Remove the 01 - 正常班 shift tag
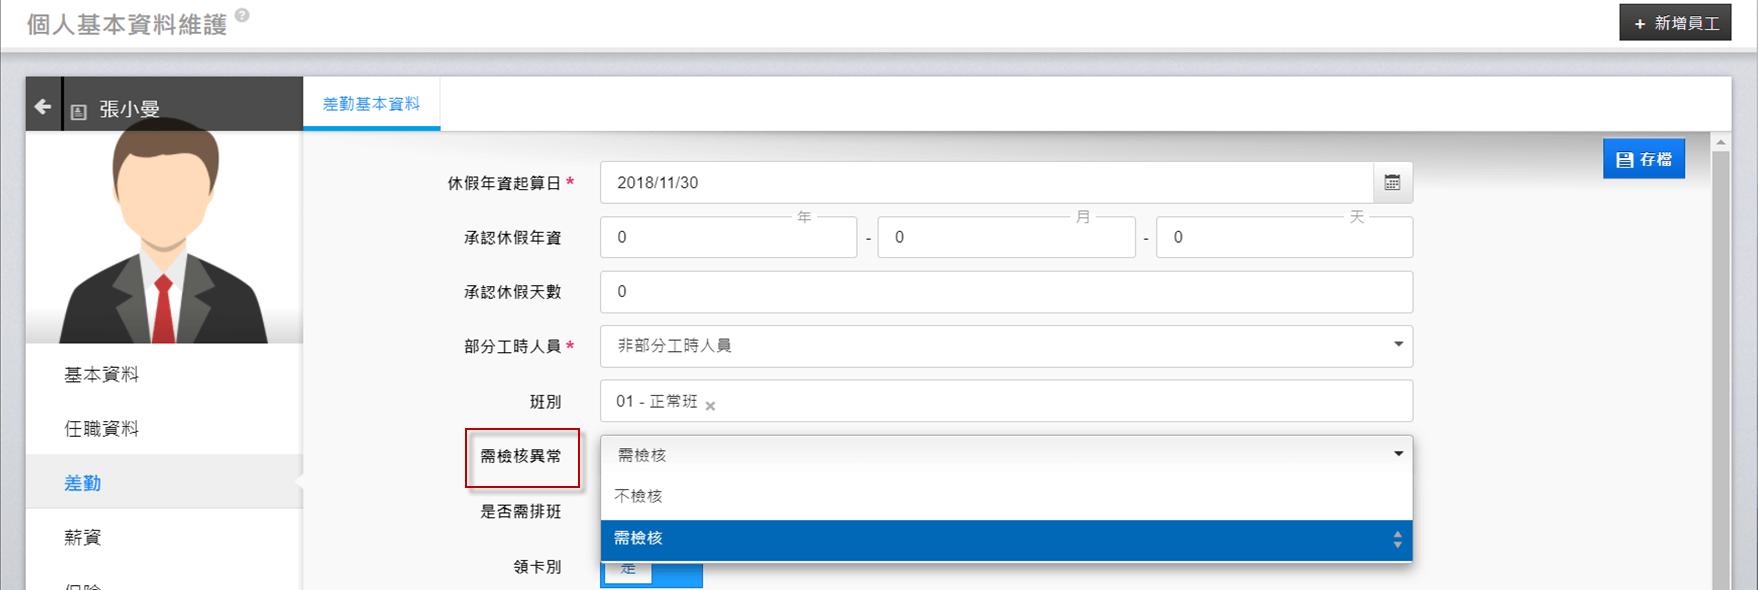The width and height of the screenshot is (1758, 590). pyautogui.click(x=710, y=406)
